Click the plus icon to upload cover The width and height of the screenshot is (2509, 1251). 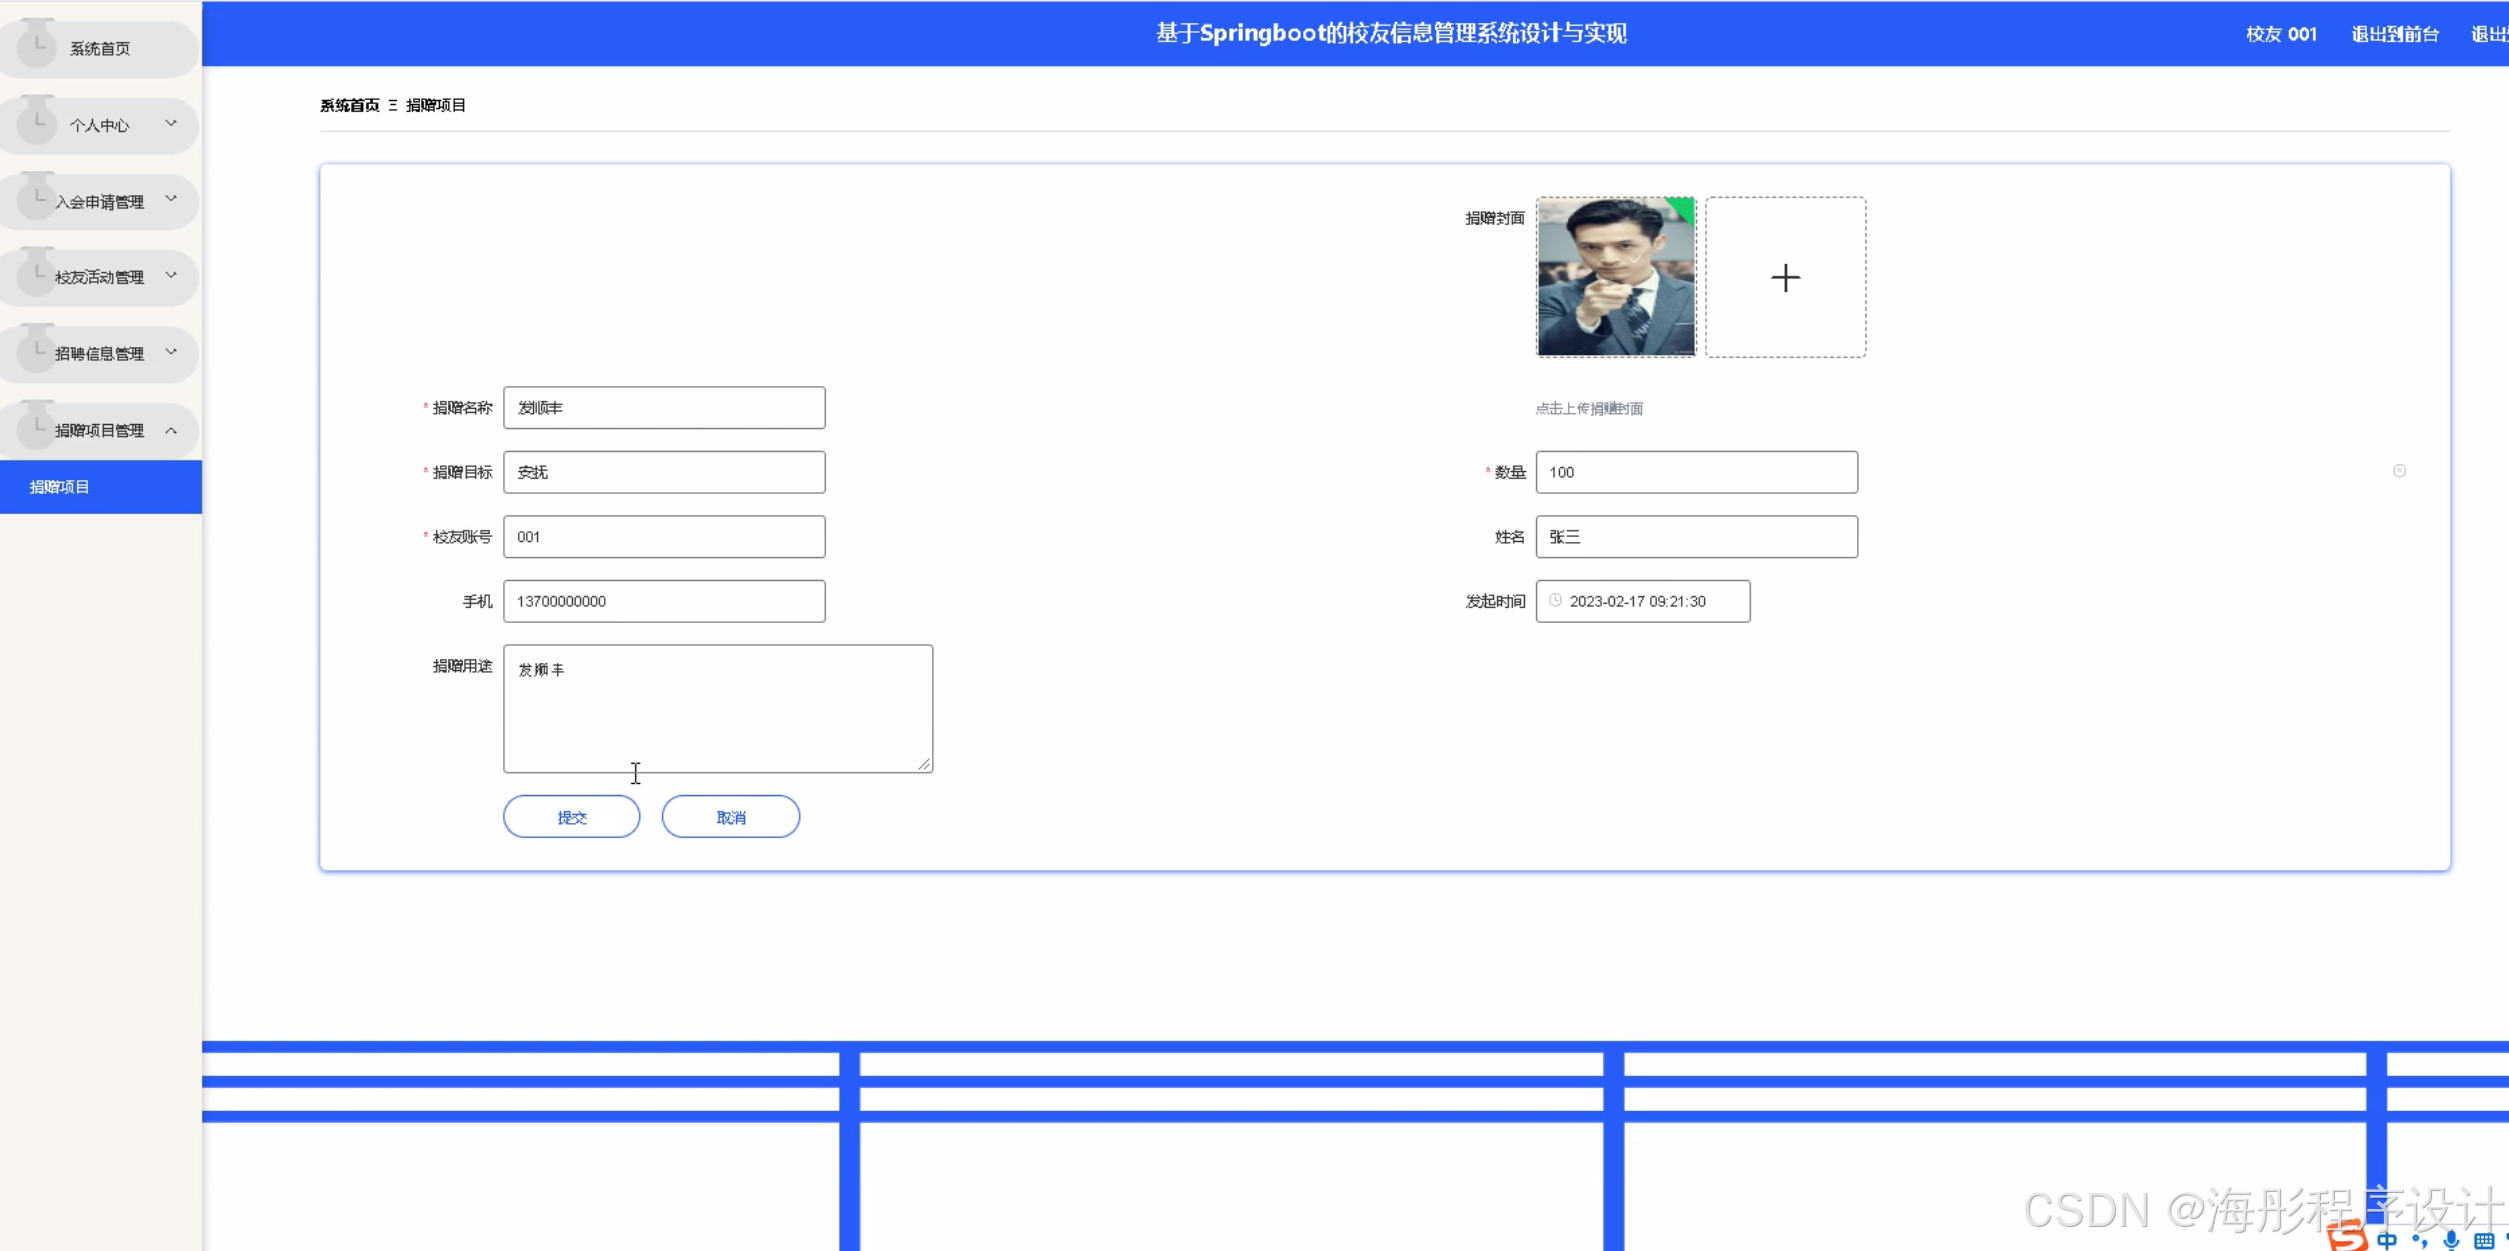(1785, 277)
